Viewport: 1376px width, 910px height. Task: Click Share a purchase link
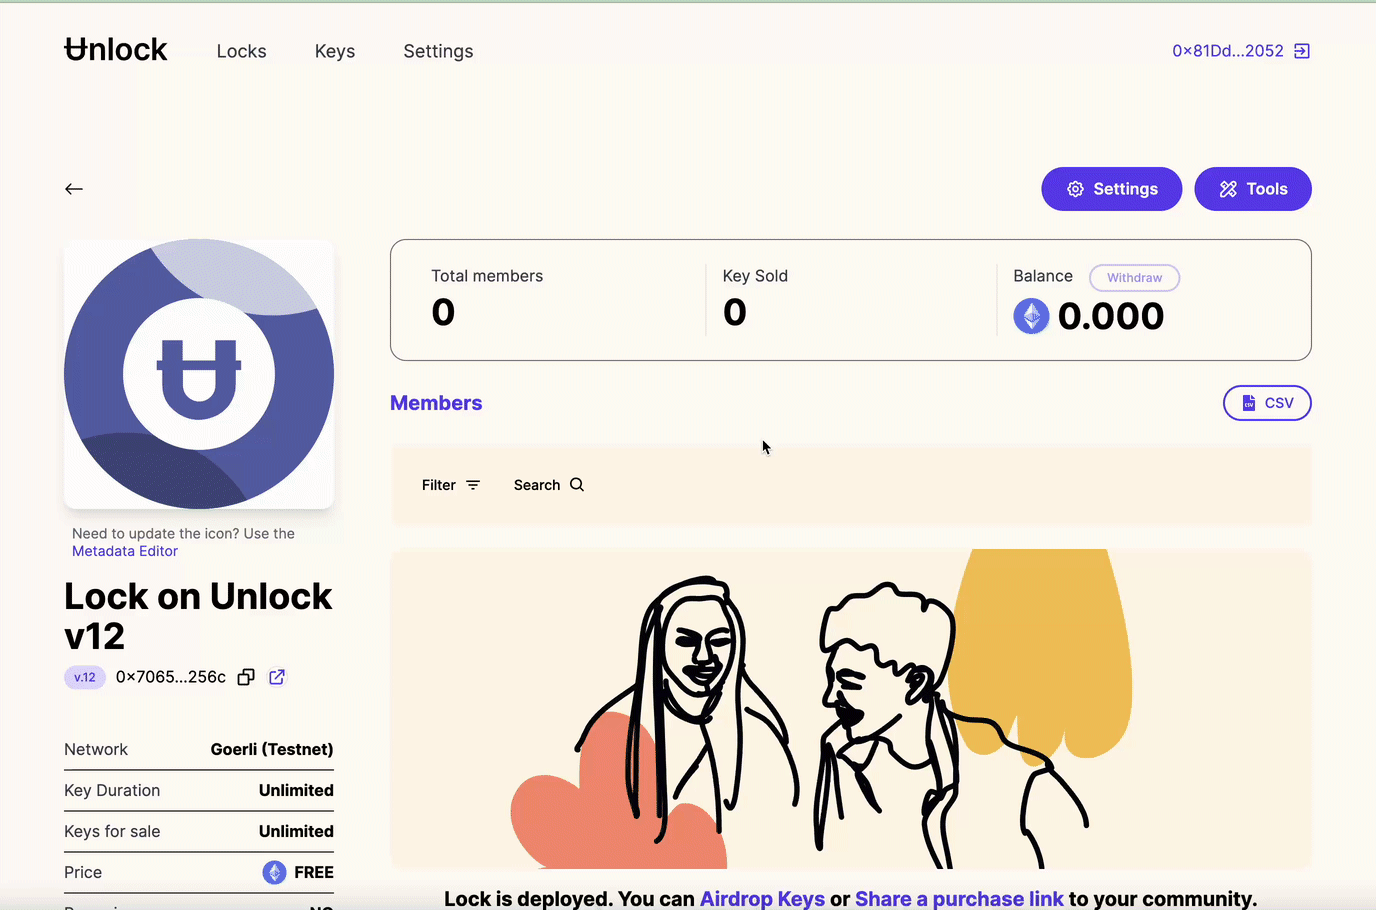(x=959, y=898)
